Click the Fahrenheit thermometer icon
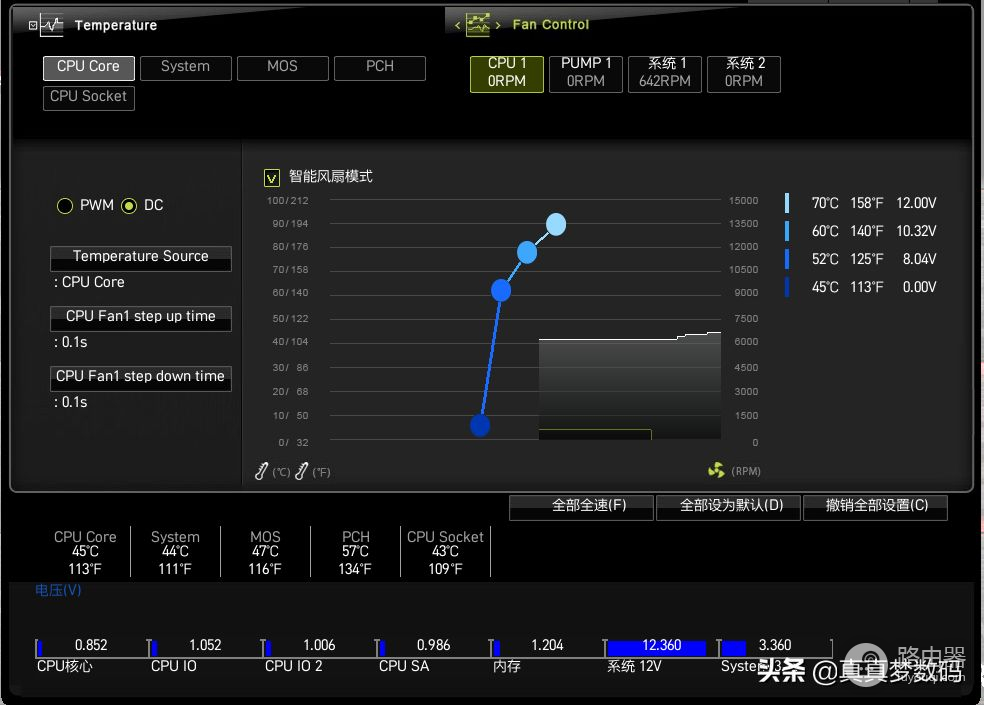This screenshot has height=705, width=984. (x=302, y=471)
